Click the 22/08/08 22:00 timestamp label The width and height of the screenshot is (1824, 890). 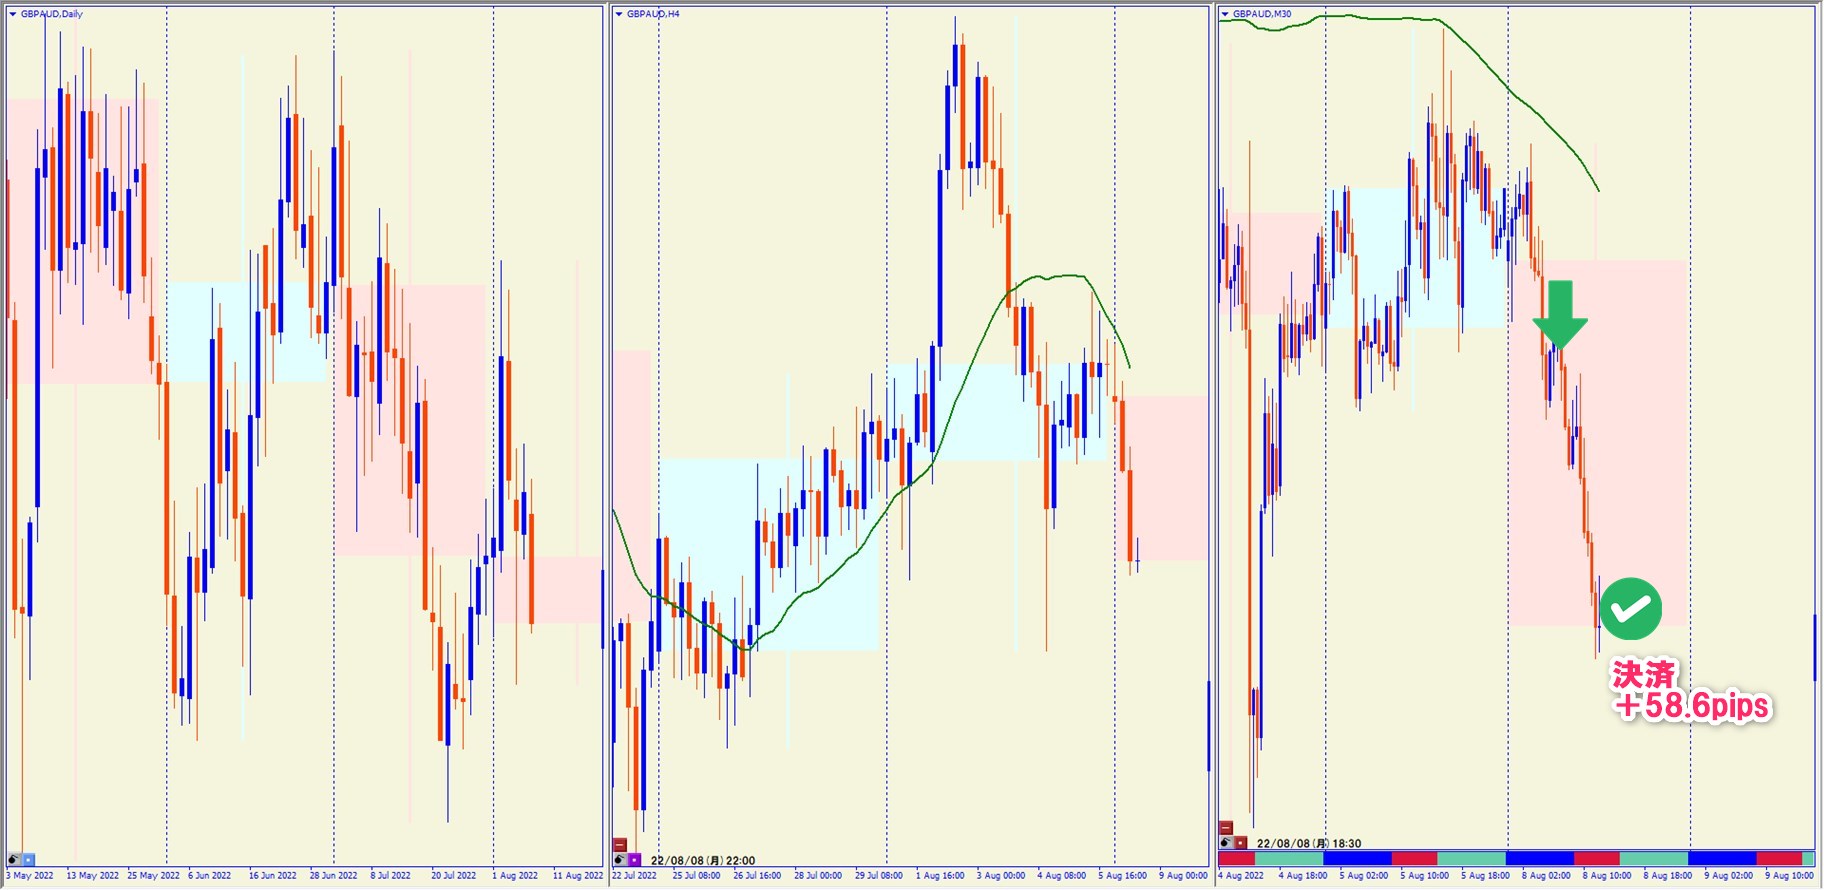point(703,861)
